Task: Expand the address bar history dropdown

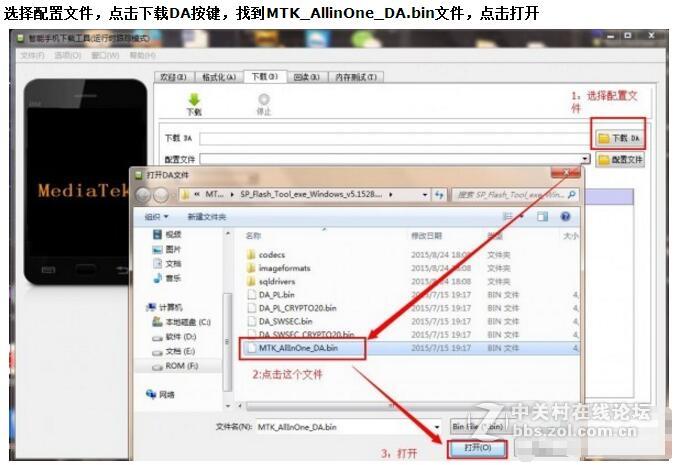Action: click(425, 195)
